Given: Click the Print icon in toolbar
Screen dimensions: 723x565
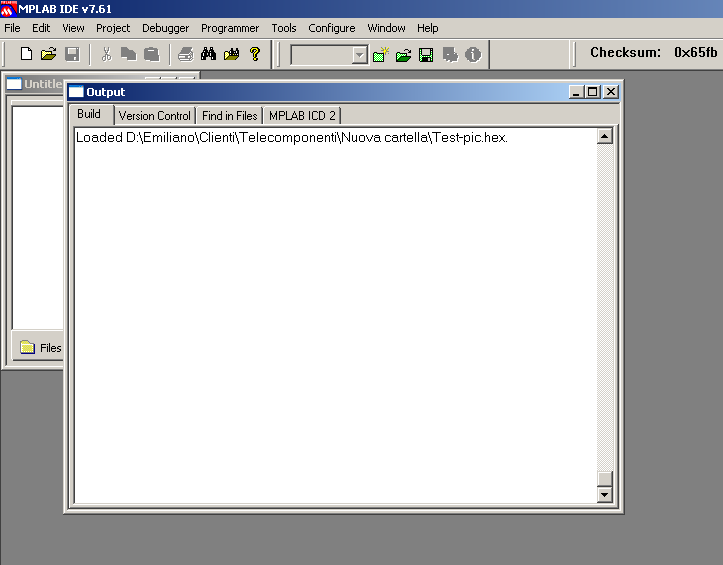Looking at the screenshot, I should [185, 54].
